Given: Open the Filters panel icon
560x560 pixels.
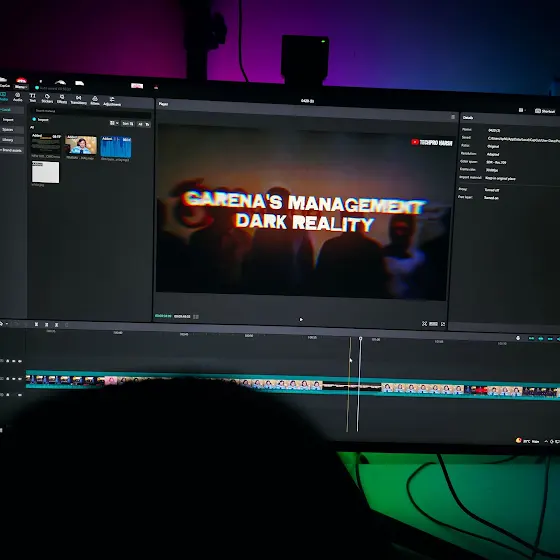Looking at the screenshot, I should [95, 100].
